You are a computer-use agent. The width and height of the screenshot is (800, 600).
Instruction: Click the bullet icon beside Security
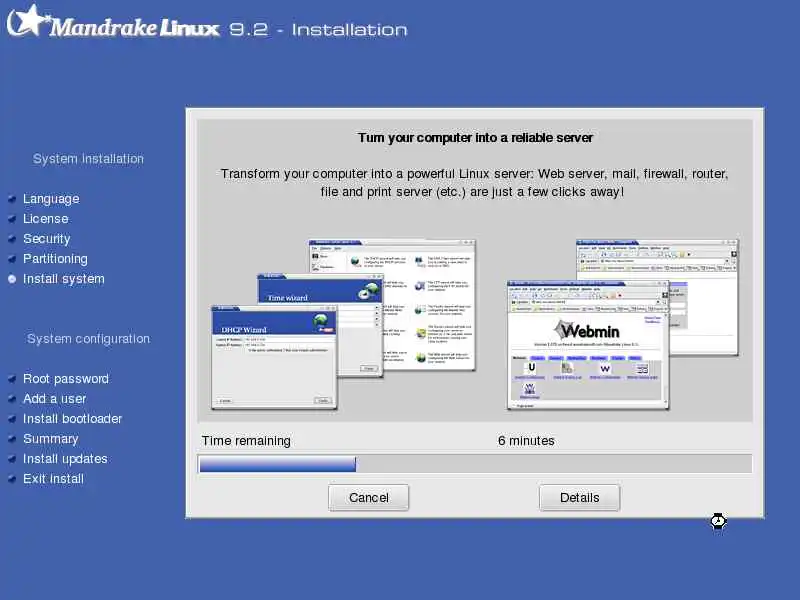coord(12,239)
